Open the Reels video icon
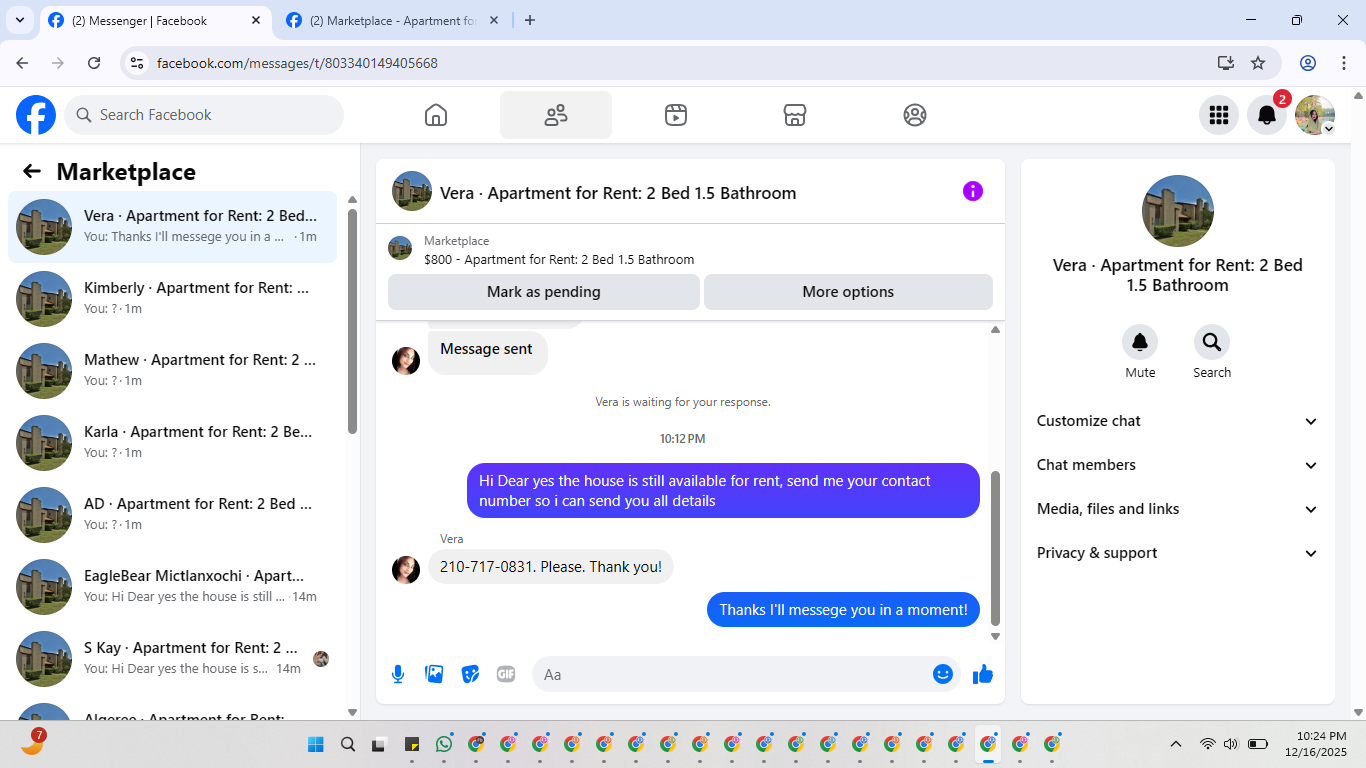Screen dimensions: 1366x768 676,115
